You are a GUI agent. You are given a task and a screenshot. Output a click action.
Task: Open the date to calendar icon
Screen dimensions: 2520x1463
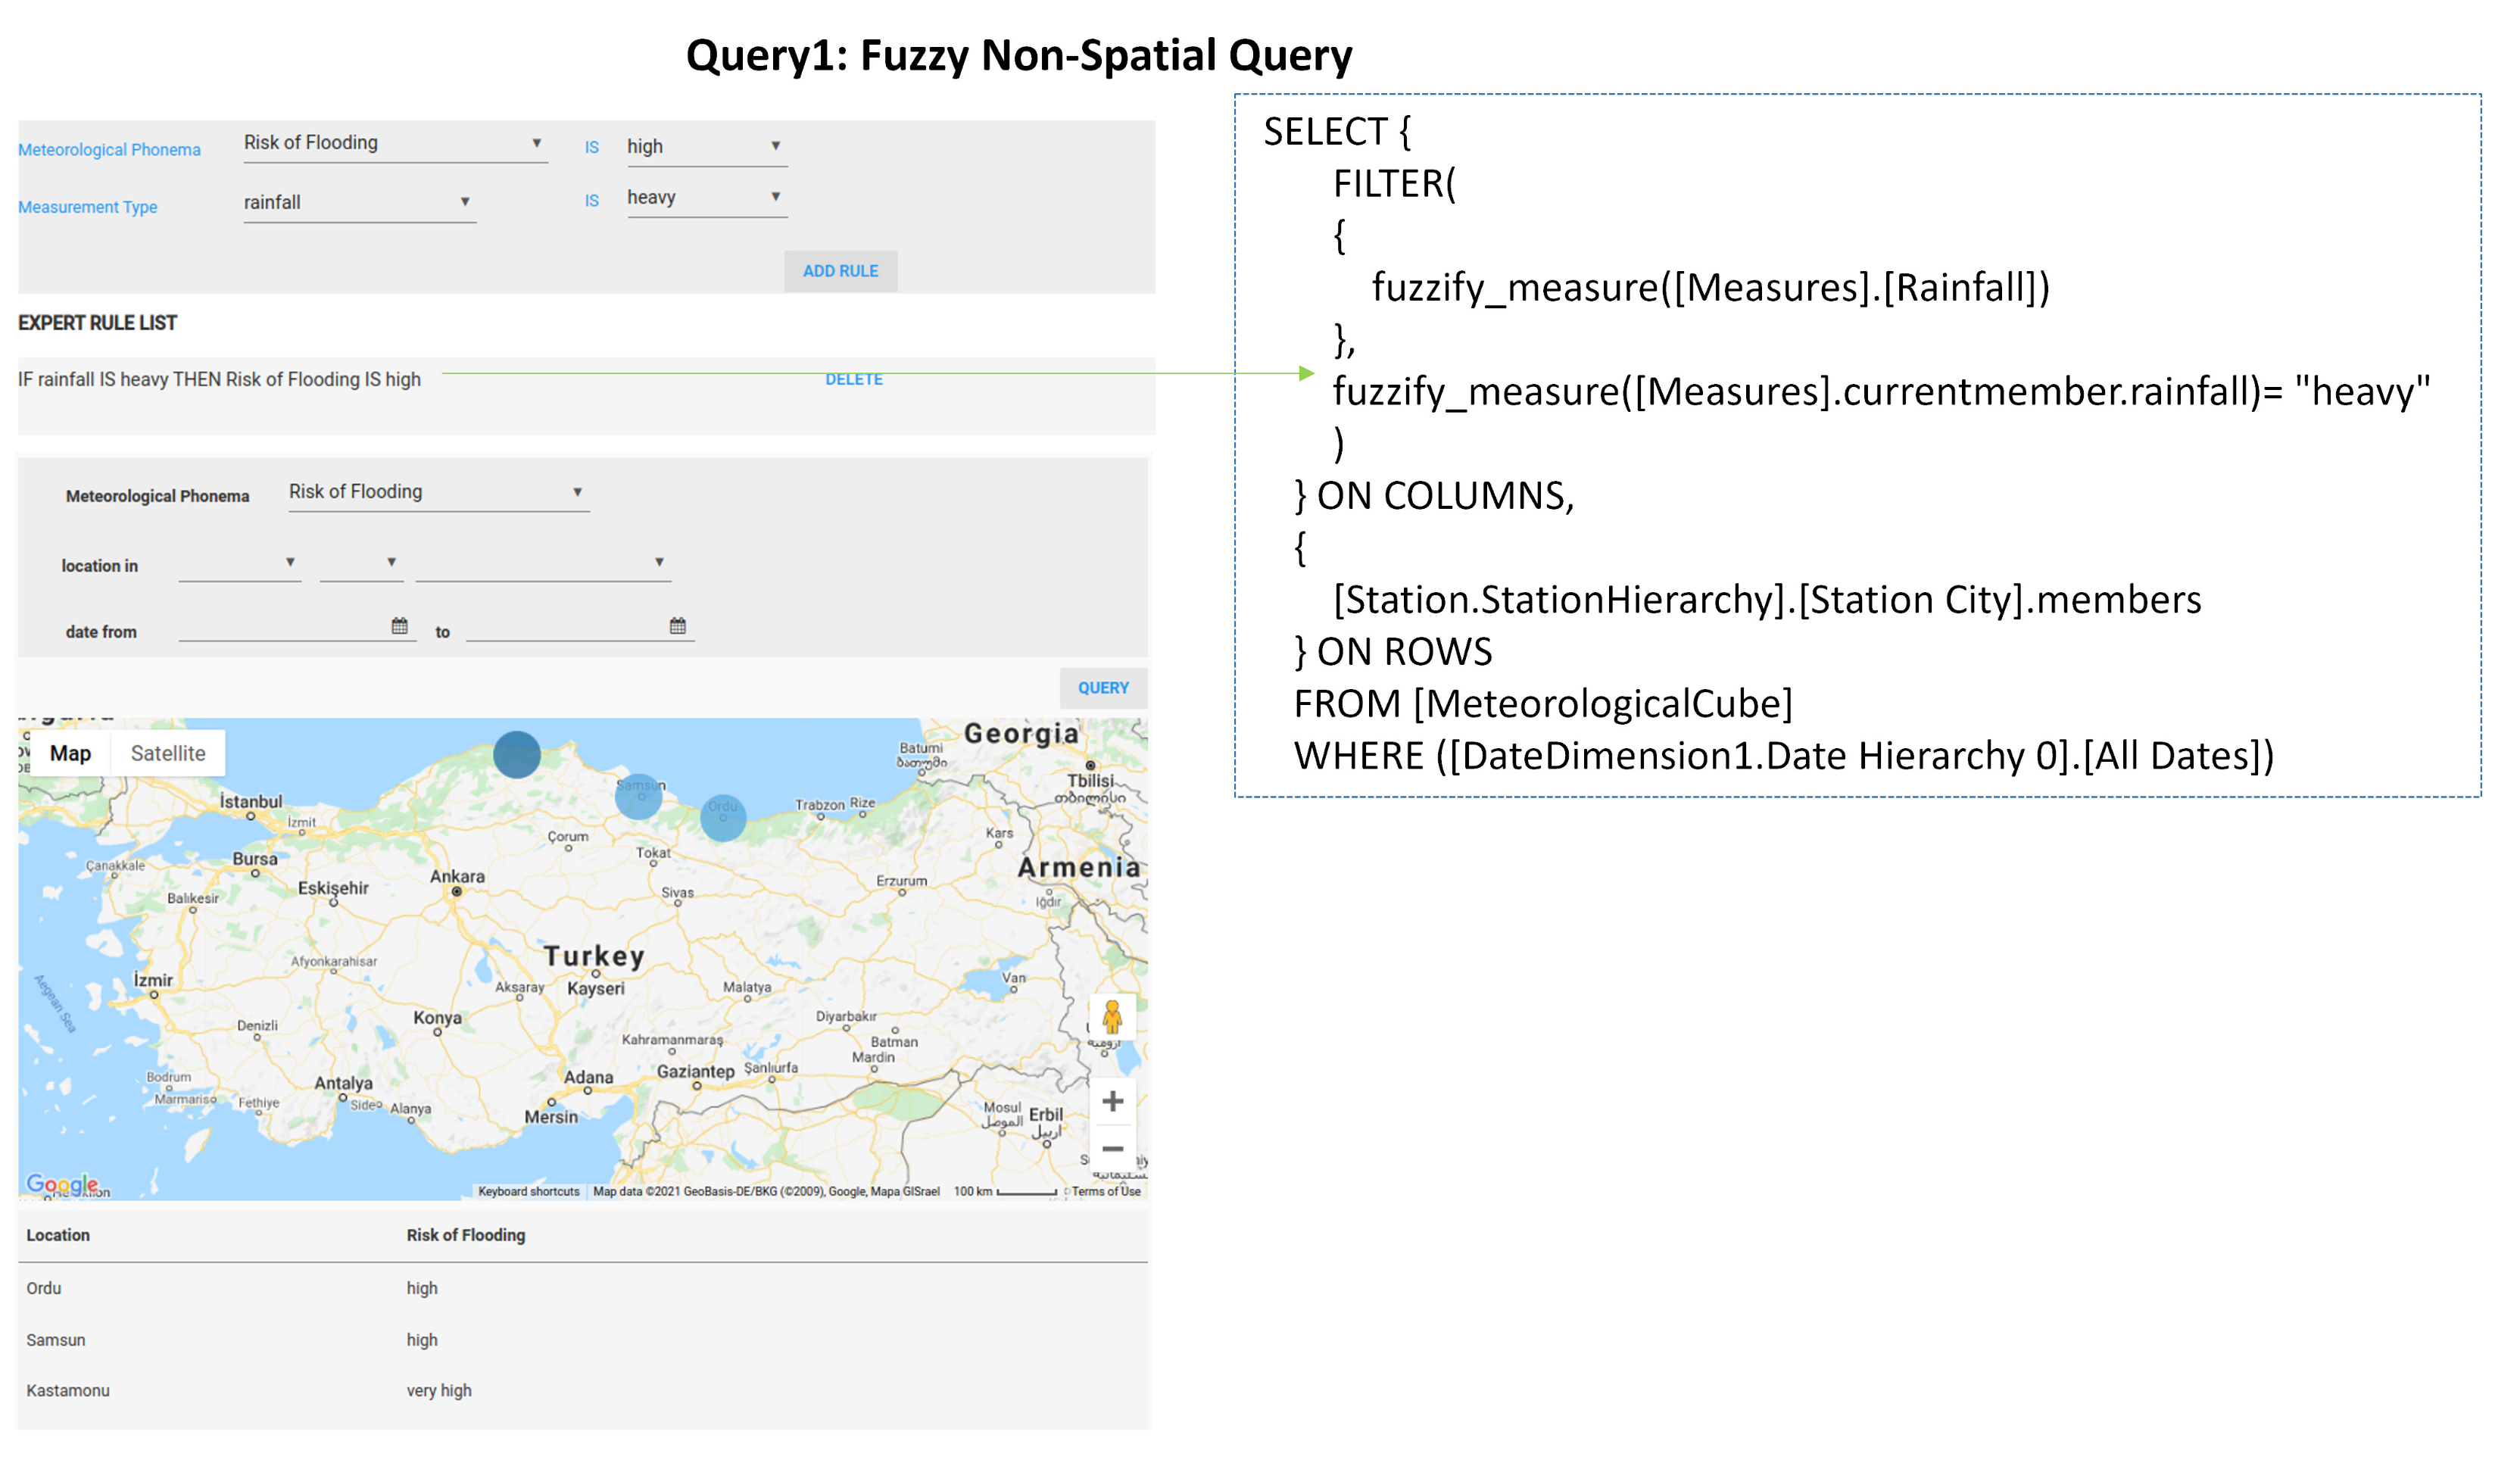[x=677, y=626]
